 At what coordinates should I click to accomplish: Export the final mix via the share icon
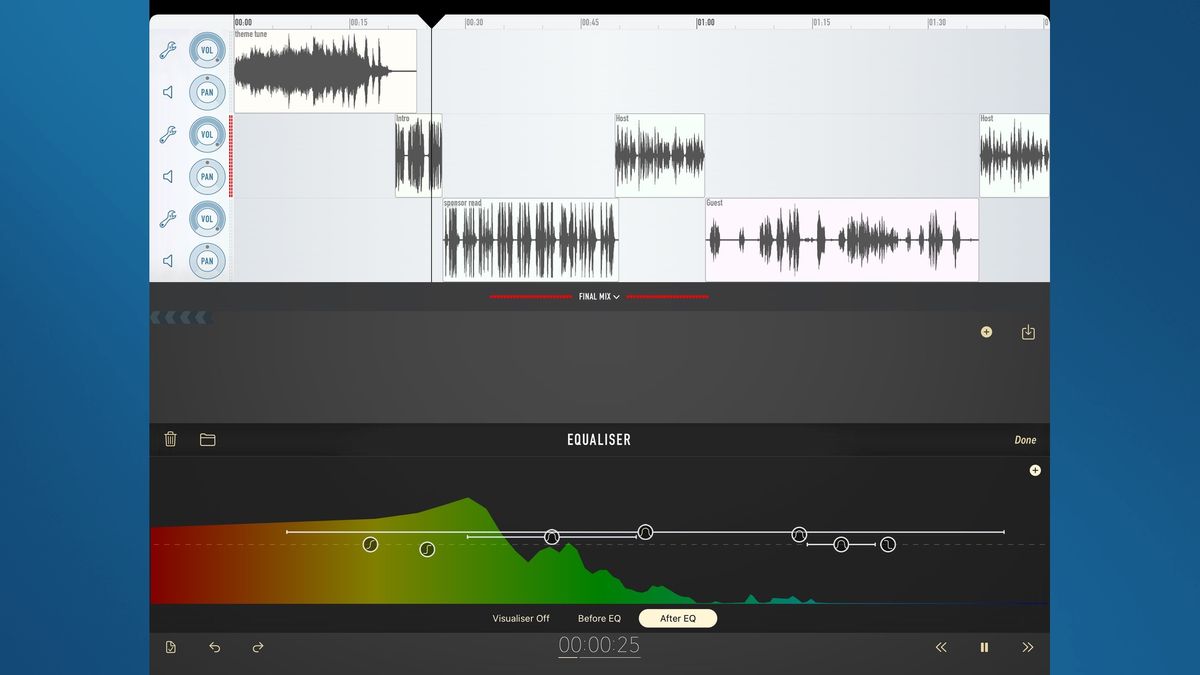click(x=1028, y=331)
